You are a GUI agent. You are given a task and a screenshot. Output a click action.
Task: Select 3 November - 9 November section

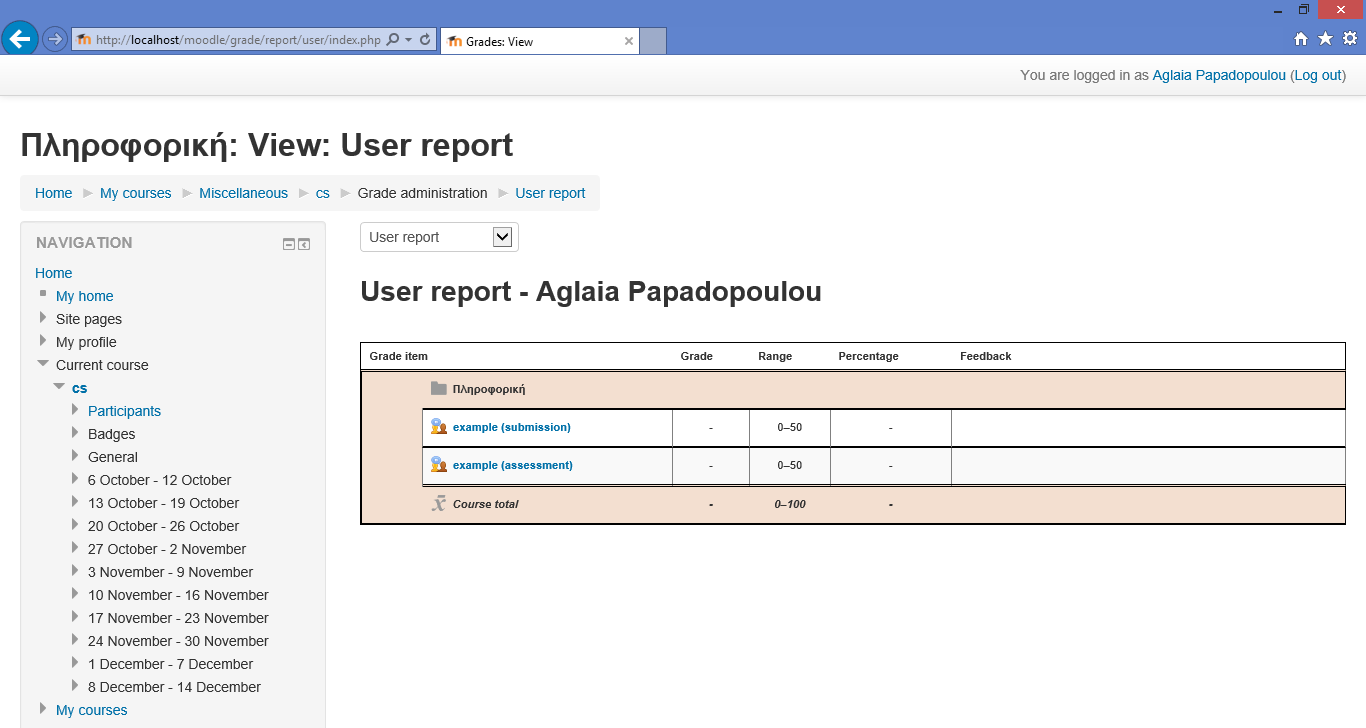170,572
